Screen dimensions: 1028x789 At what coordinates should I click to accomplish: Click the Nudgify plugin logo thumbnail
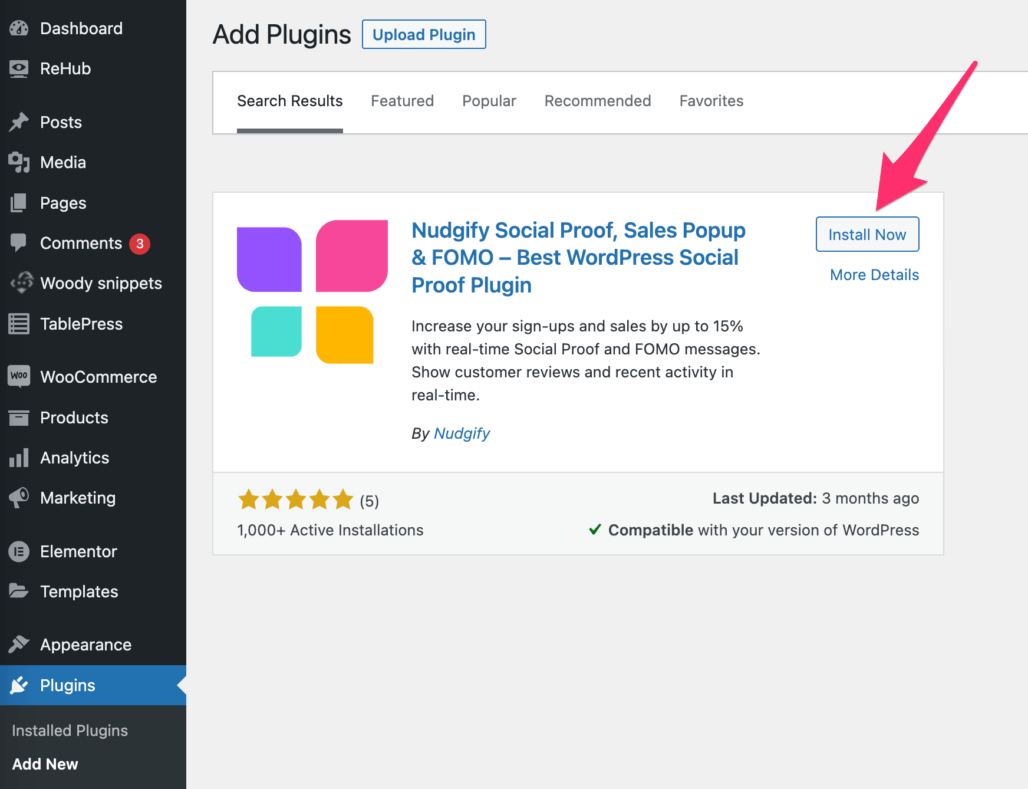312,292
